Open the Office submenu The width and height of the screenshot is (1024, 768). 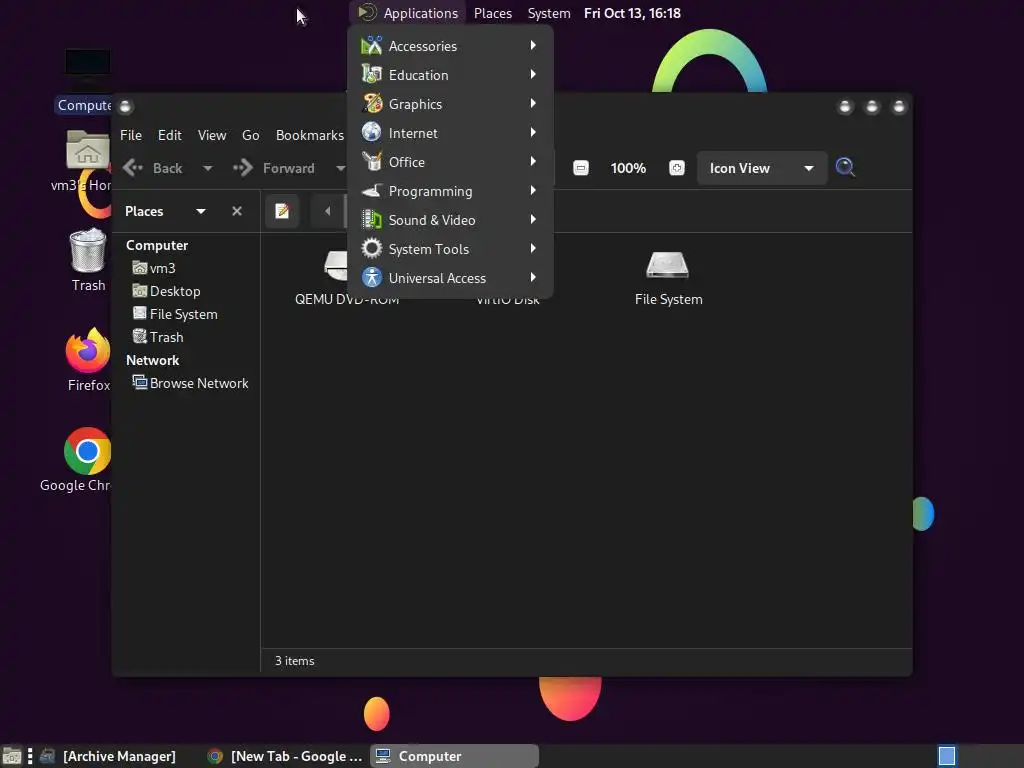coord(451,162)
